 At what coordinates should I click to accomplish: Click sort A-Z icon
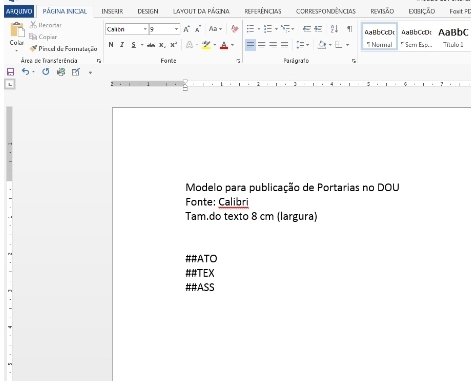click(334, 29)
